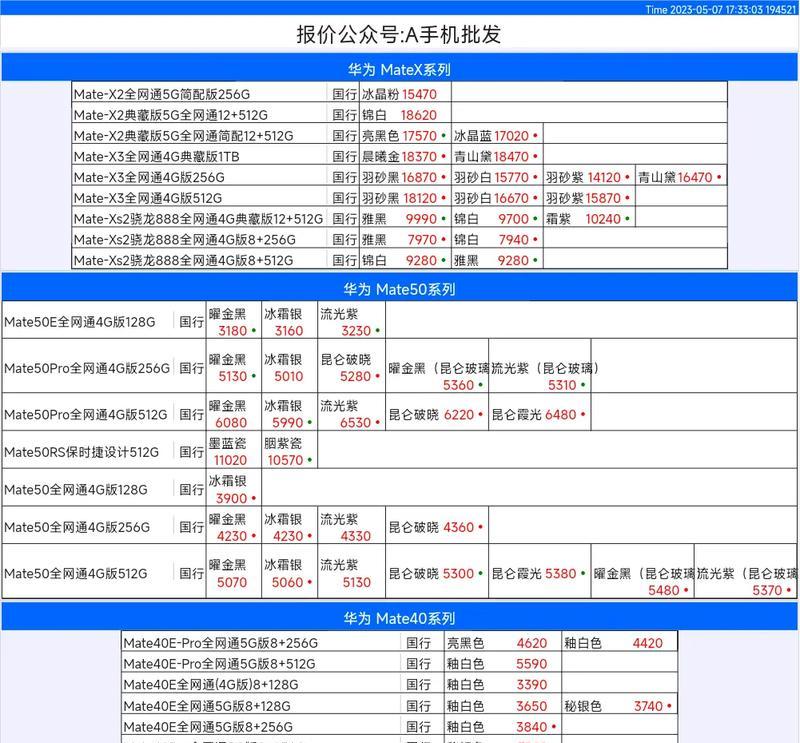The image size is (800, 743).
Task: Pick the 曜金黑 (昆仑玻璃) price "5360"
Action: (459, 385)
